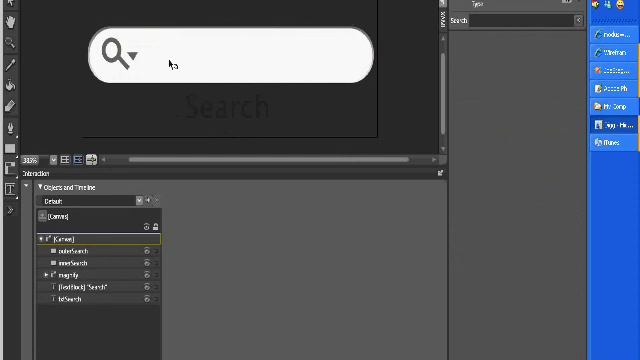Image resolution: width=640 pixels, height=360 pixels.
Task: Select the Pen tool
Action: [x=10, y=128]
